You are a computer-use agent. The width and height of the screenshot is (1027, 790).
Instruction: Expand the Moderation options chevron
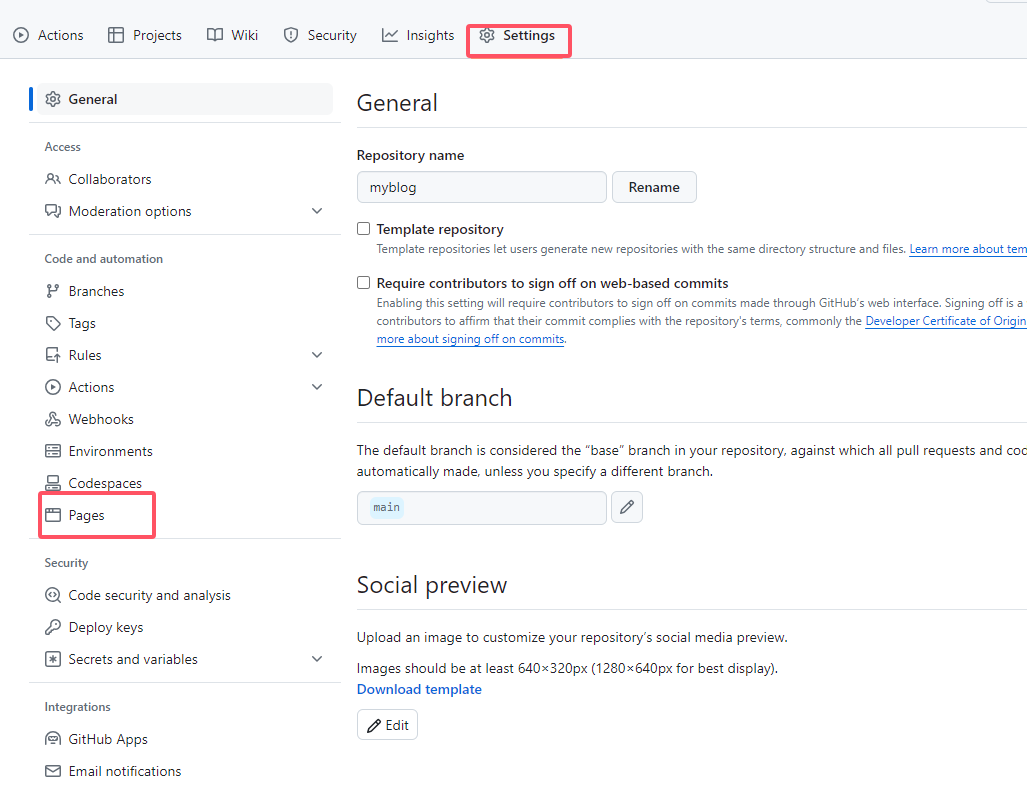pos(317,211)
